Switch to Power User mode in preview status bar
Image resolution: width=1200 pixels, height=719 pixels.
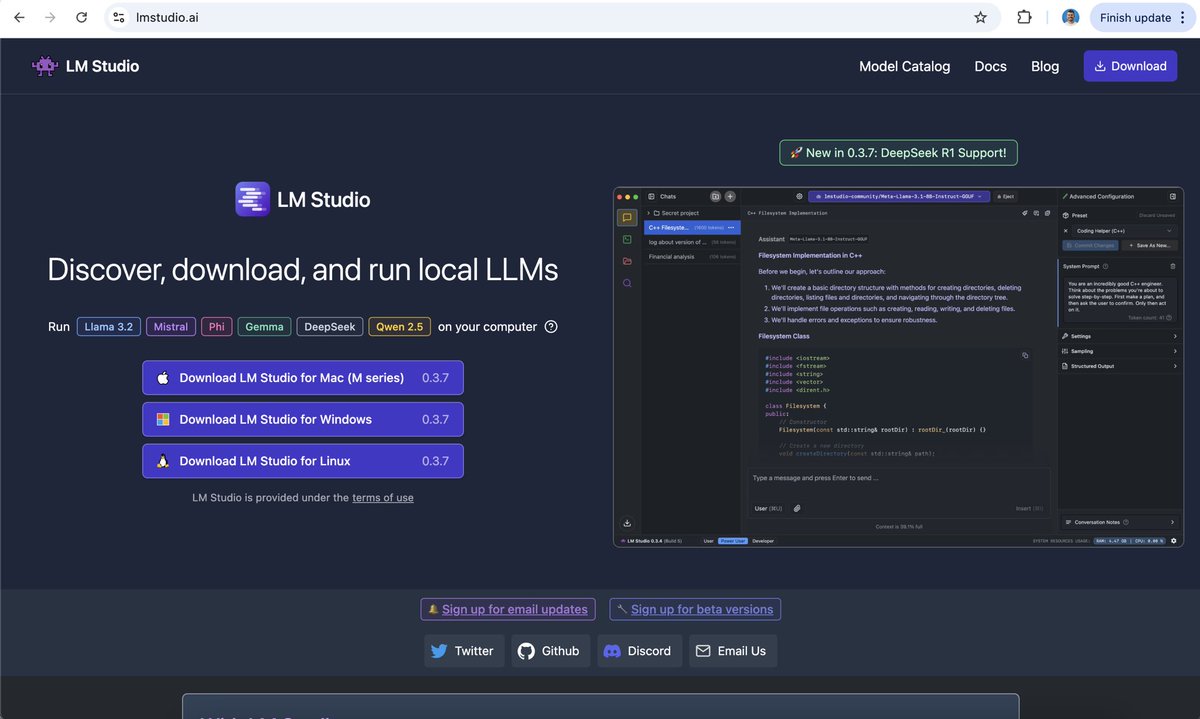click(x=733, y=541)
